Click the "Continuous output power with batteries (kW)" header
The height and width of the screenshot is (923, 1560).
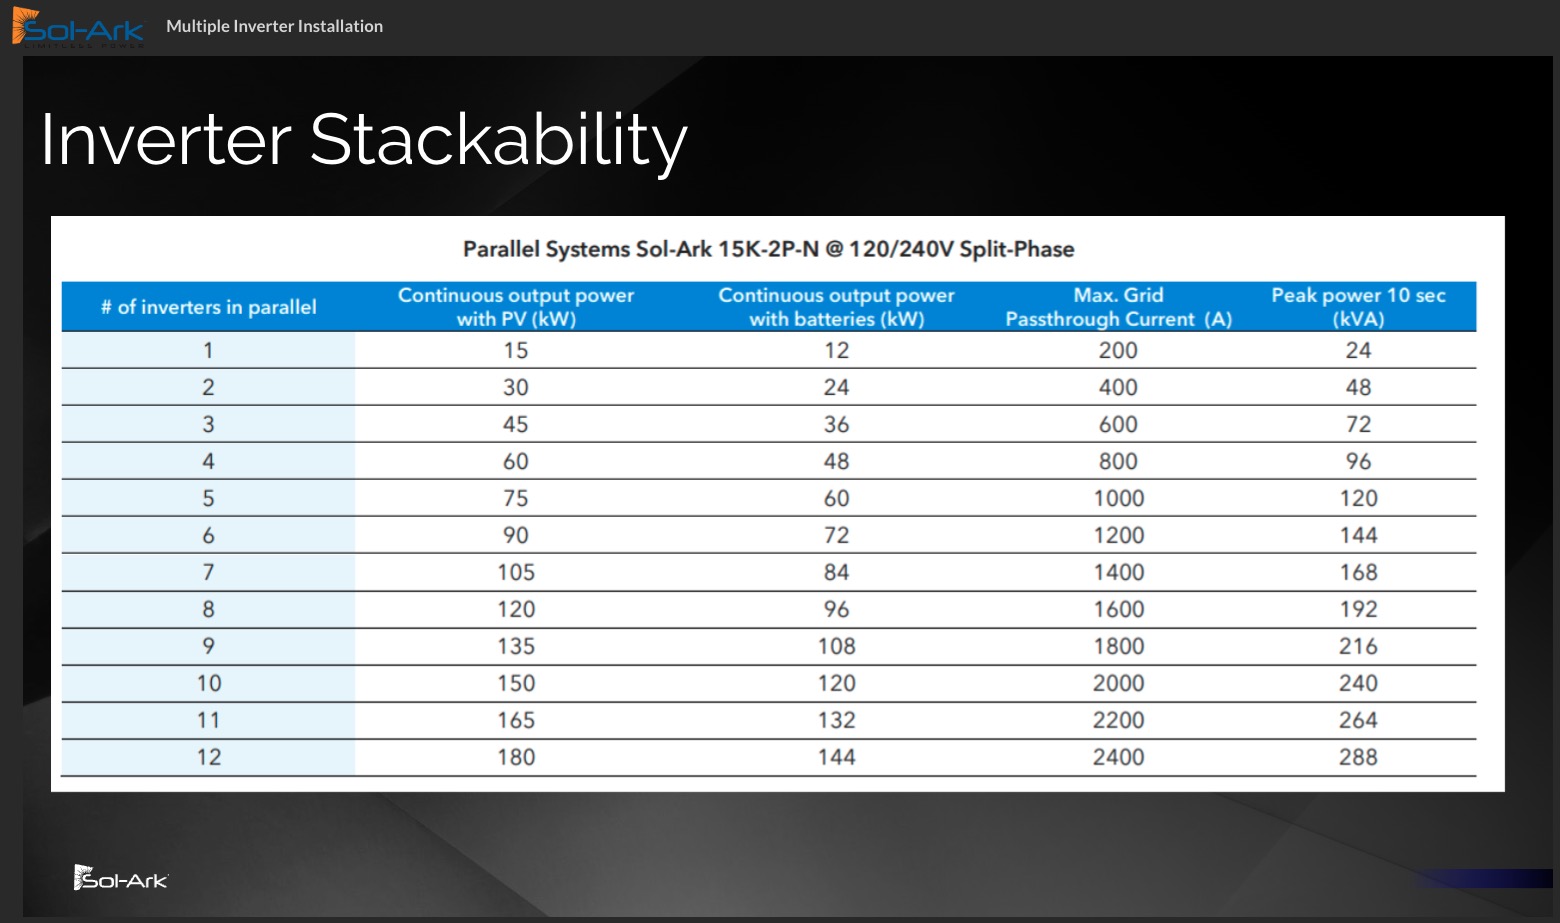[x=836, y=307]
